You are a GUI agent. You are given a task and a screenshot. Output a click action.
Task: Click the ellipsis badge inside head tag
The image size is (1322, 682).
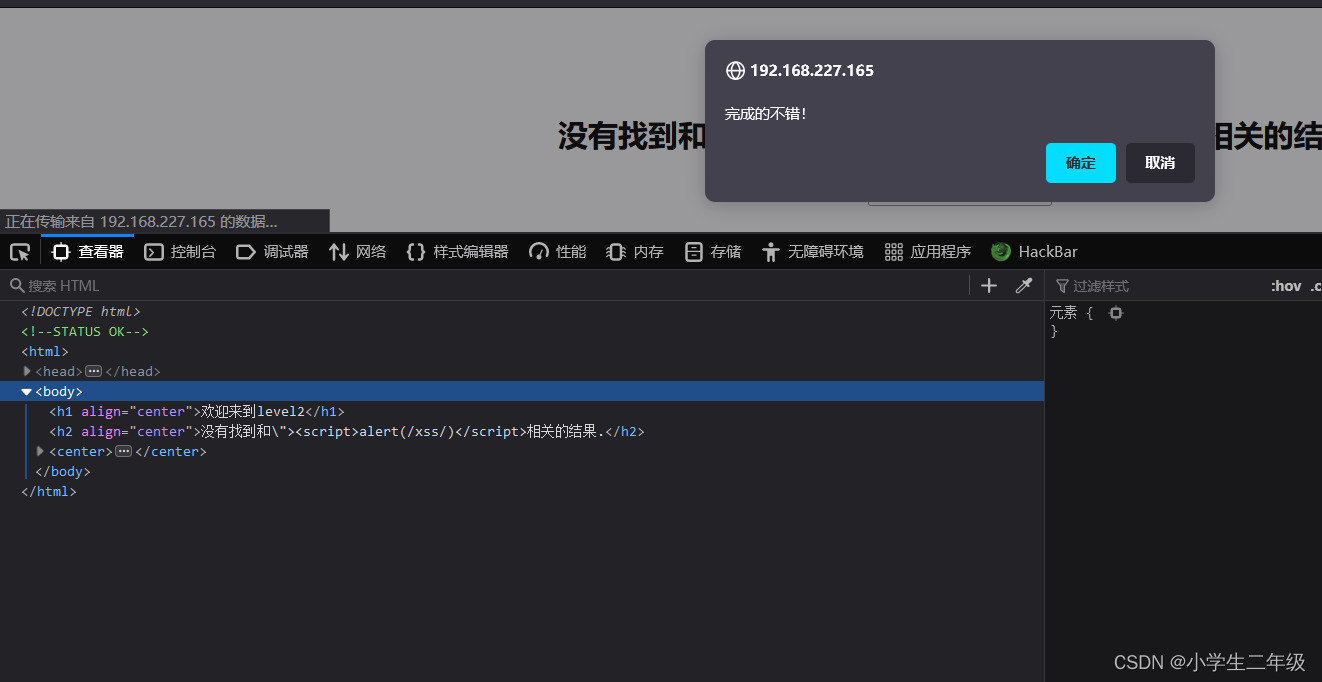coord(94,371)
